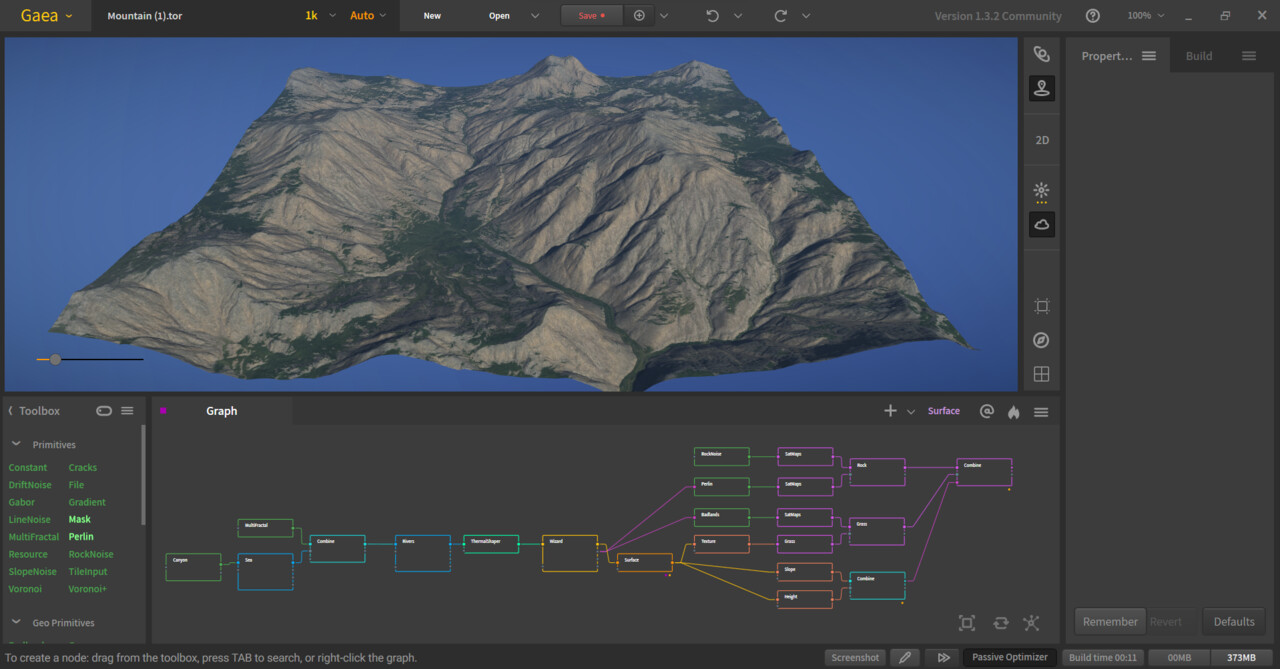The height and width of the screenshot is (669, 1280).
Task: Click the flame icon in graph toolbar
Action: 1013,411
